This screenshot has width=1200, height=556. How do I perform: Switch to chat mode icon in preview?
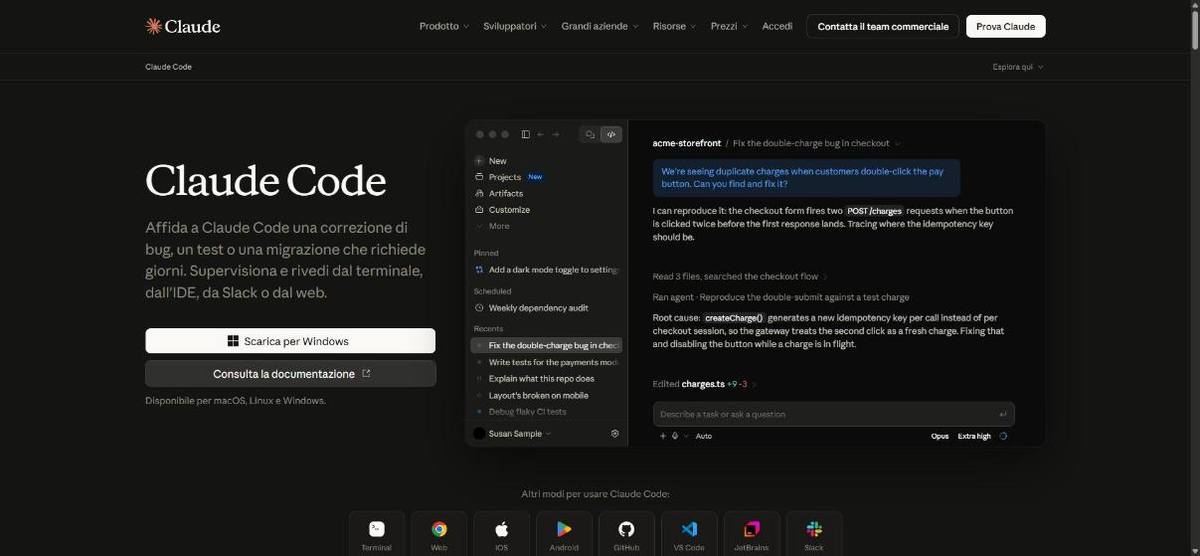coord(590,134)
